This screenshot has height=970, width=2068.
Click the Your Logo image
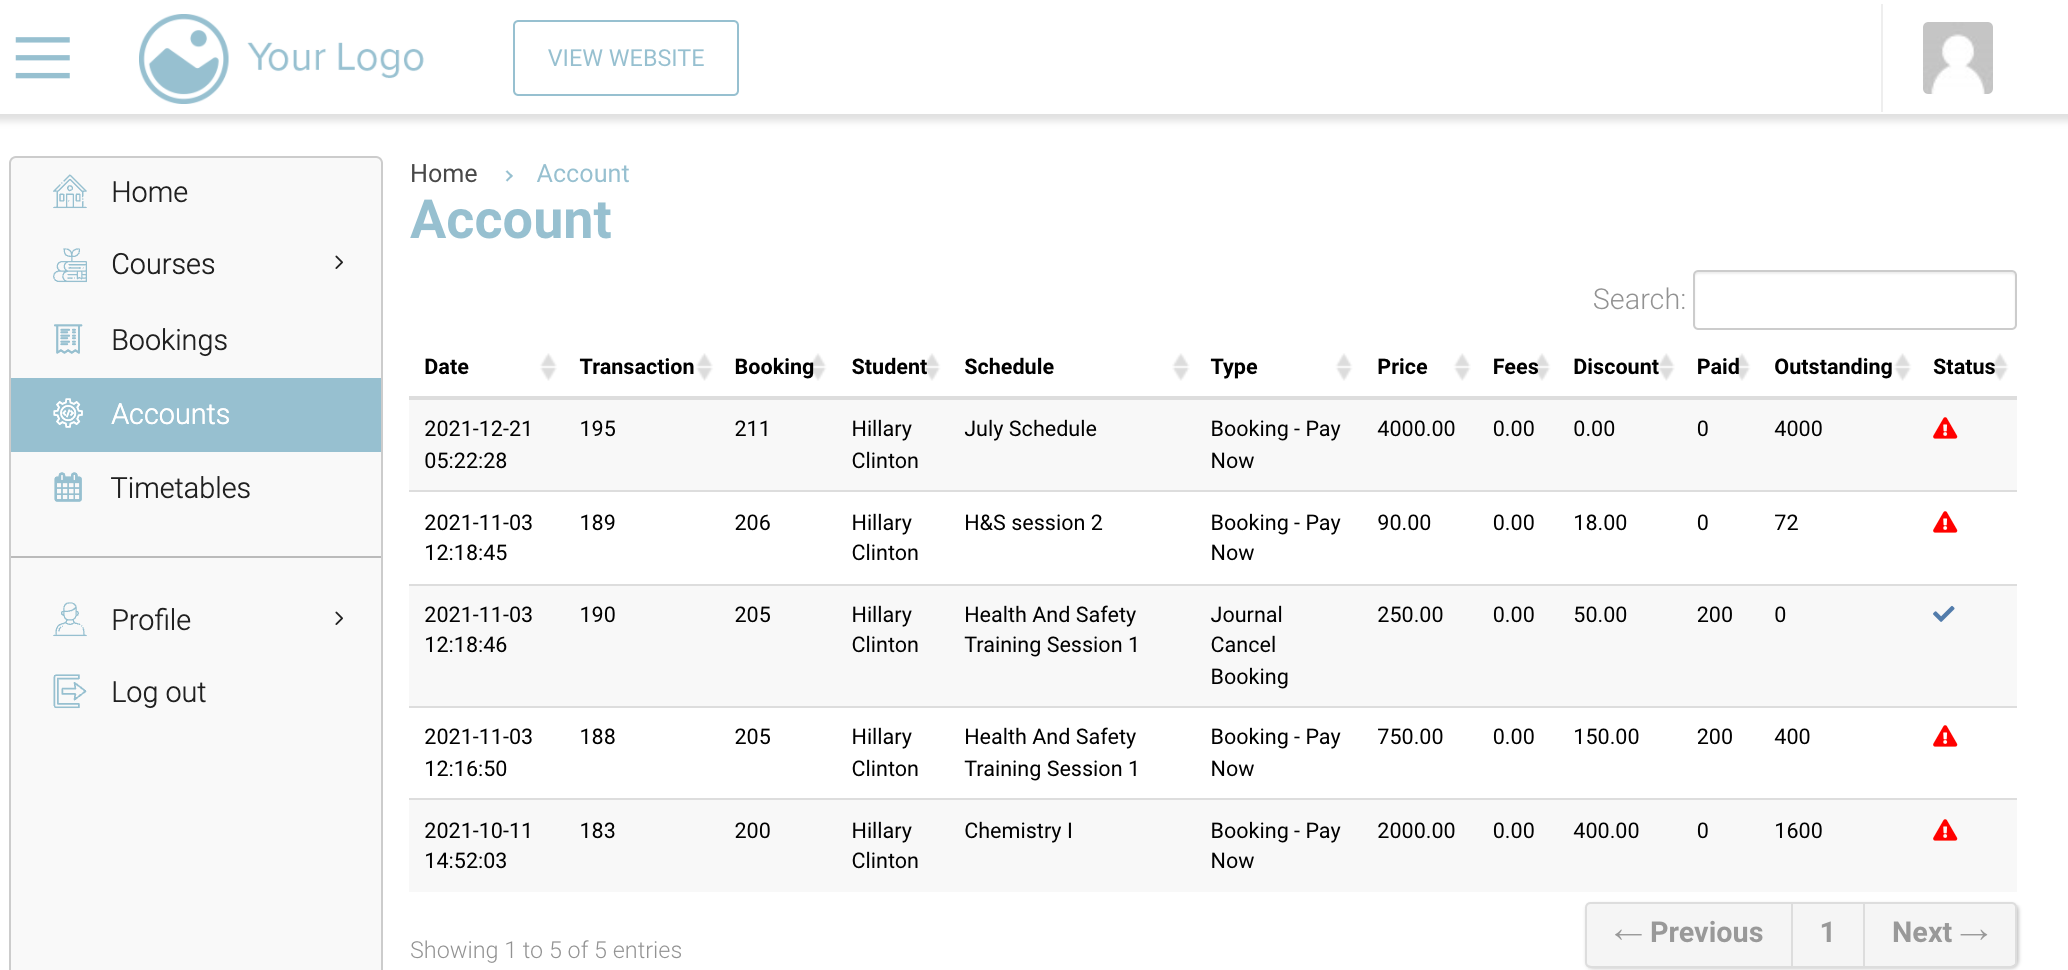point(184,58)
